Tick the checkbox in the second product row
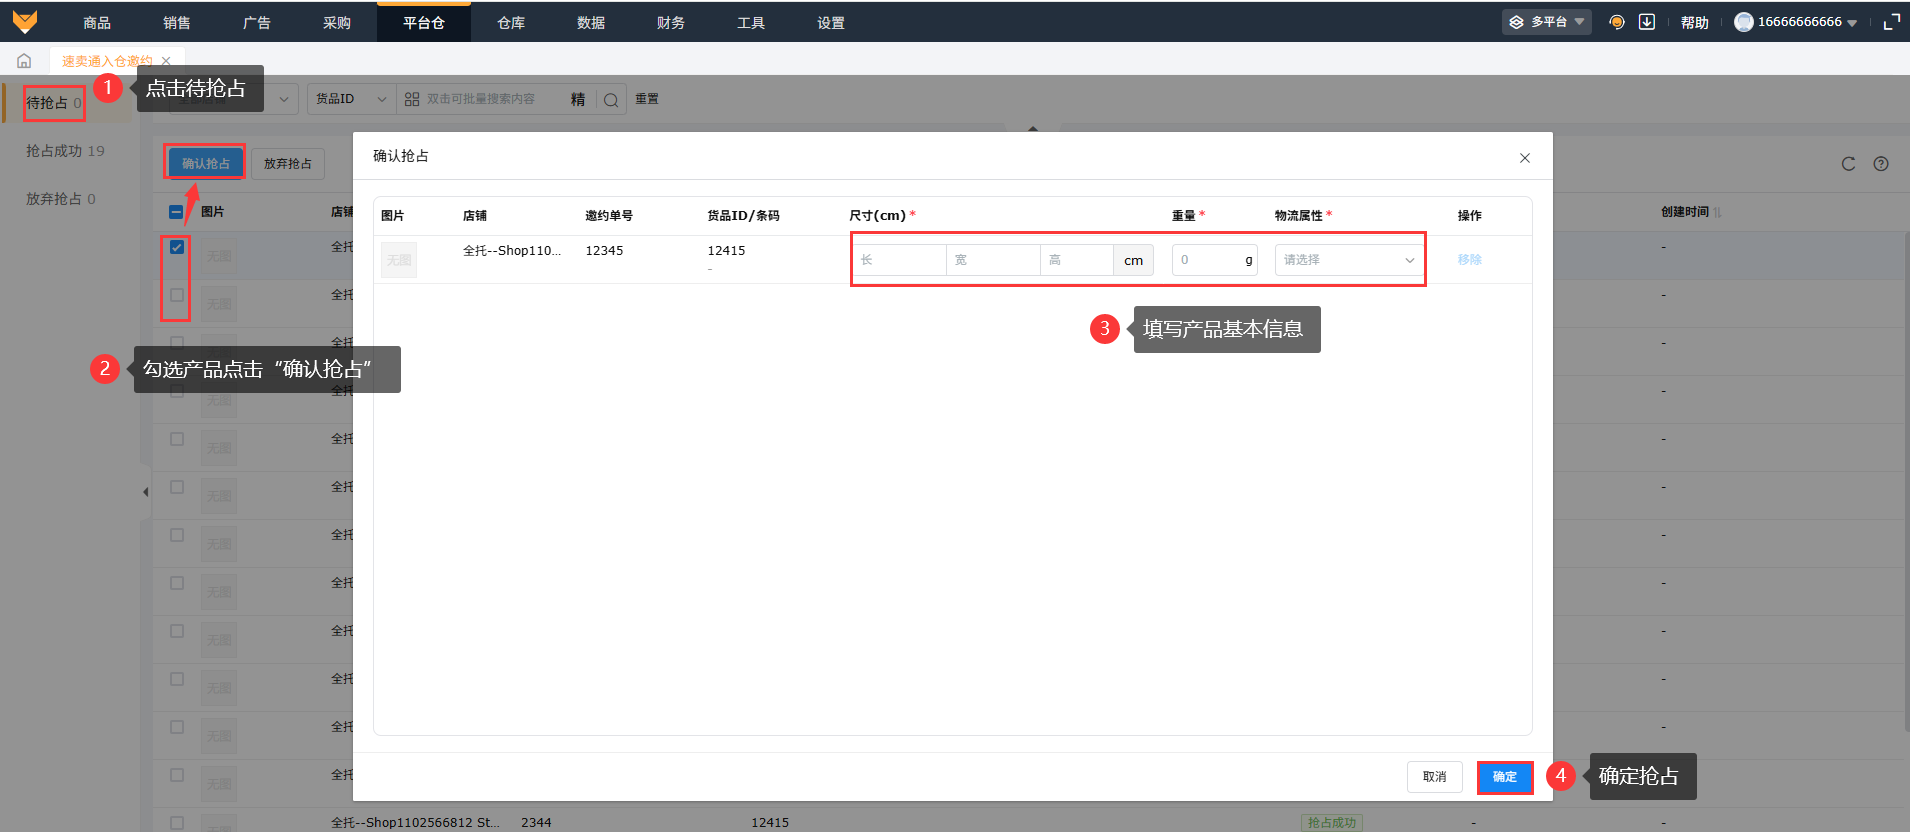This screenshot has width=1910, height=832. [x=177, y=295]
